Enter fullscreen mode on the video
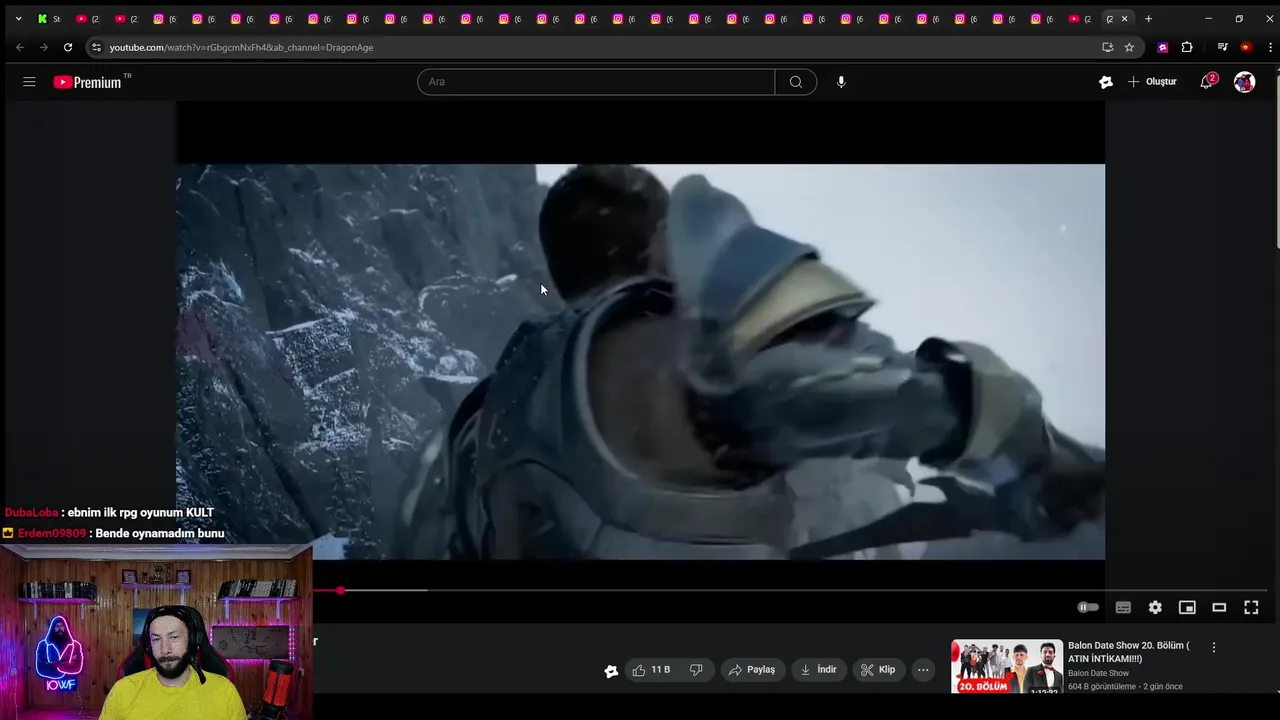The image size is (1280, 720). (x=1251, y=607)
